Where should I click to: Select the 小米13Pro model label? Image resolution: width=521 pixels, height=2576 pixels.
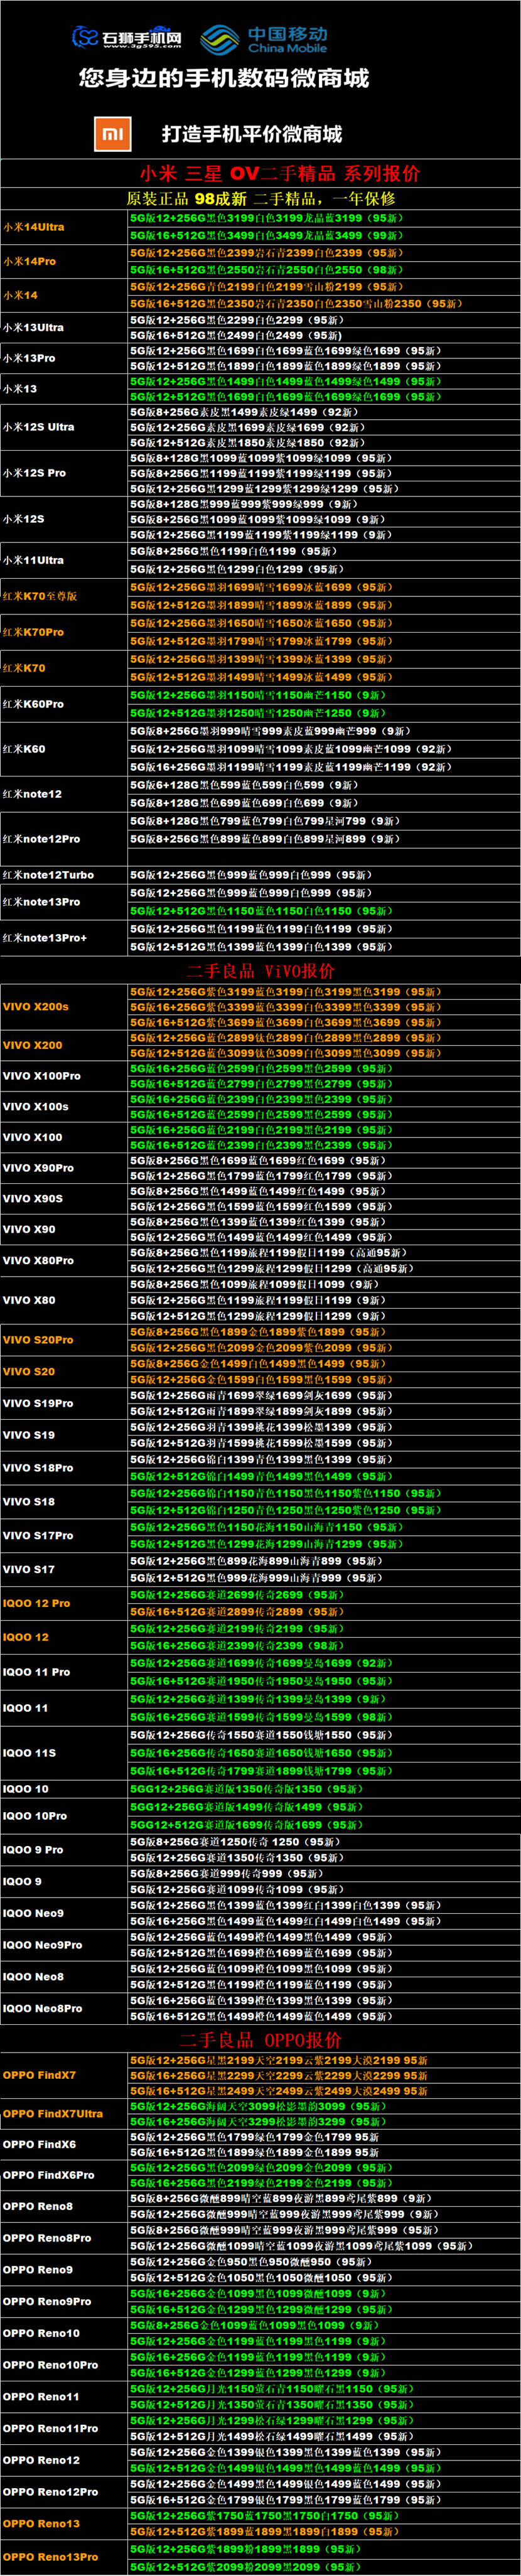tap(29, 358)
